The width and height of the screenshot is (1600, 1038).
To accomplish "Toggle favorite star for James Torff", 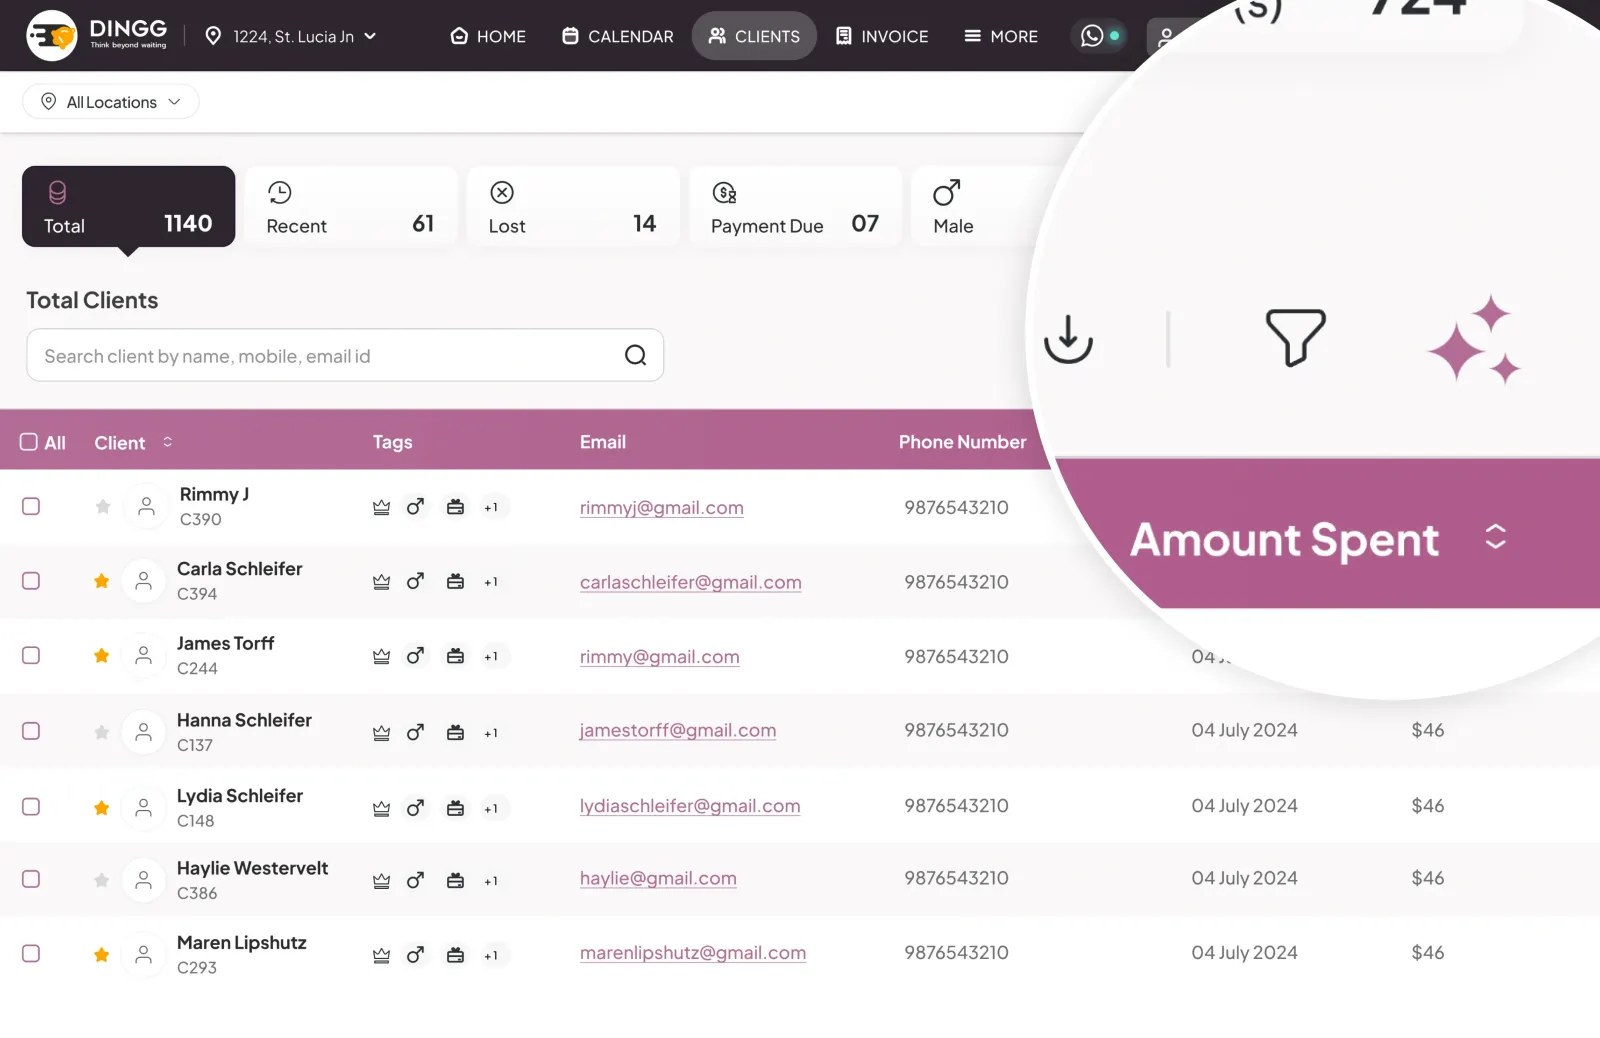I will (101, 656).
